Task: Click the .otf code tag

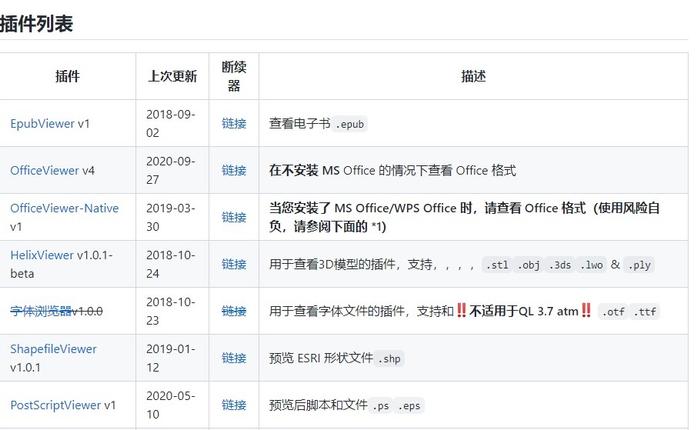Action: 613,312
